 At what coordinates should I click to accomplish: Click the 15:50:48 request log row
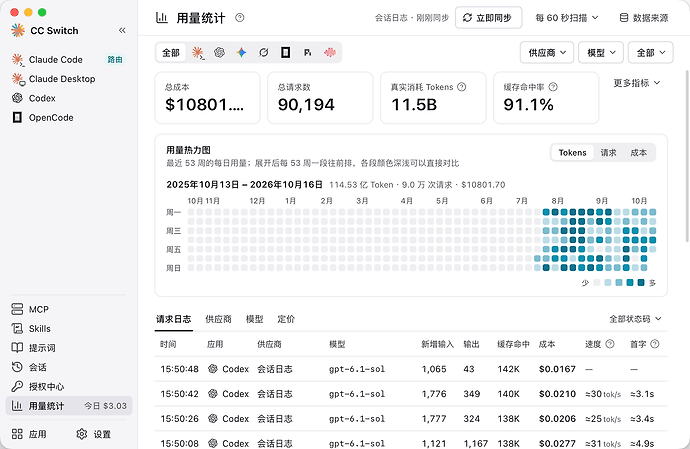(411, 369)
